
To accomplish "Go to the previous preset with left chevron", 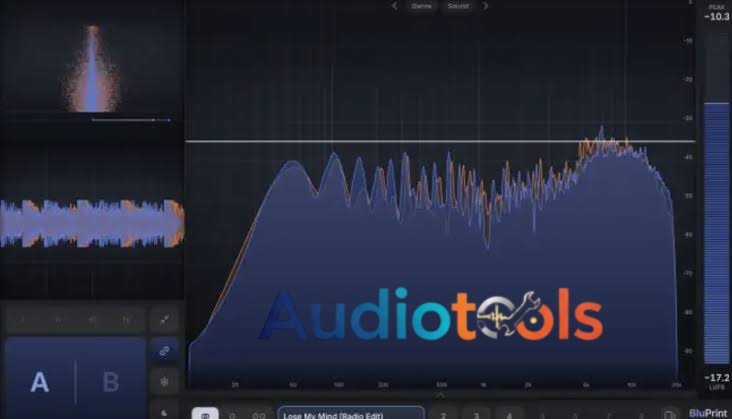I will click(x=394, y=6).
